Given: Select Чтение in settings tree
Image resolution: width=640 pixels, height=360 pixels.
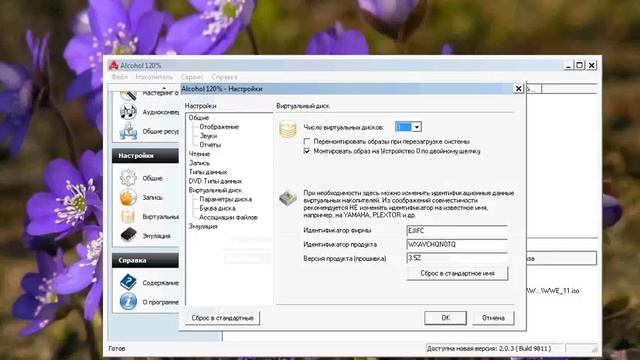Looking at the screenshot, I should (199, 154).
